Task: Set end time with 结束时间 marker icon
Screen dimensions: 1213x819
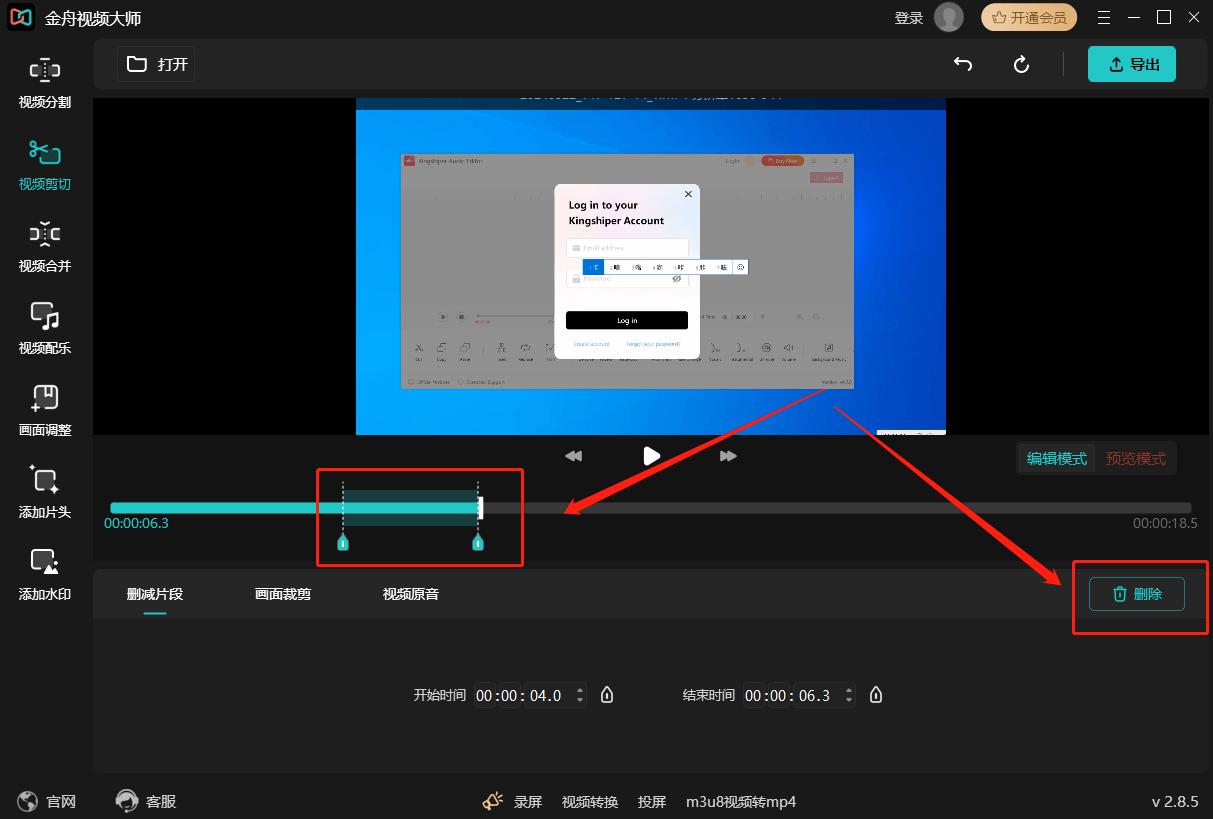Action: coord(876,695)
